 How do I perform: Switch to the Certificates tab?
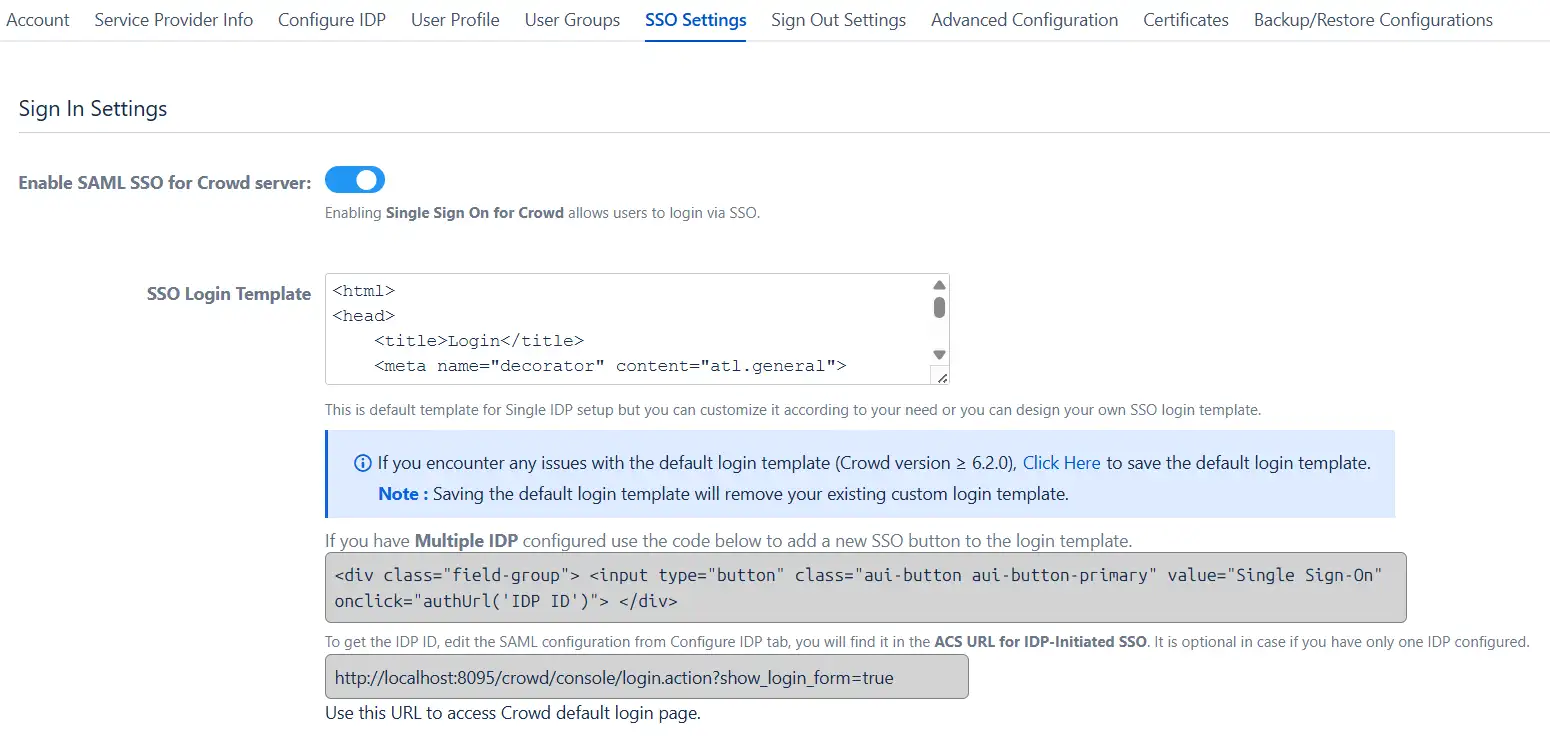click(1185, 19)
